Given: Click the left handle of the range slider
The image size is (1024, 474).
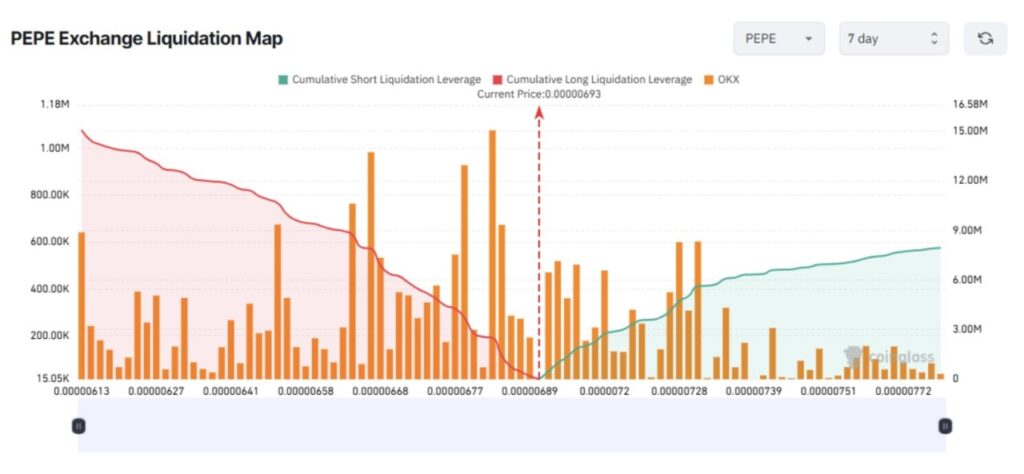Looking at the screenshot, I should (79, 426).
